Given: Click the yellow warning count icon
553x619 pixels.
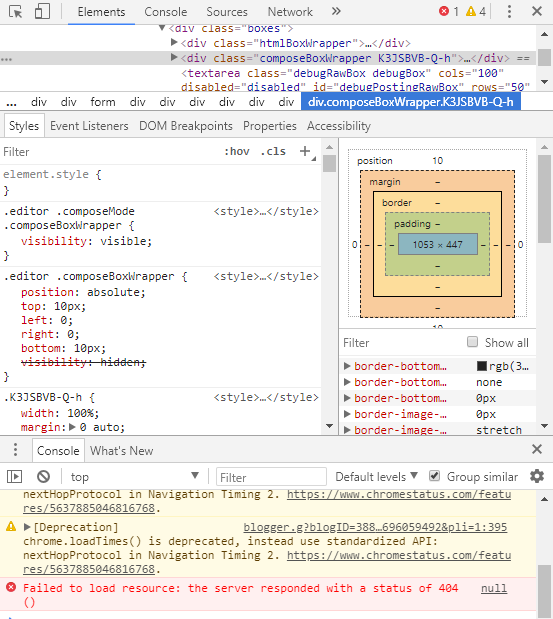Looking at the screenshot, I should click(471, 11).
